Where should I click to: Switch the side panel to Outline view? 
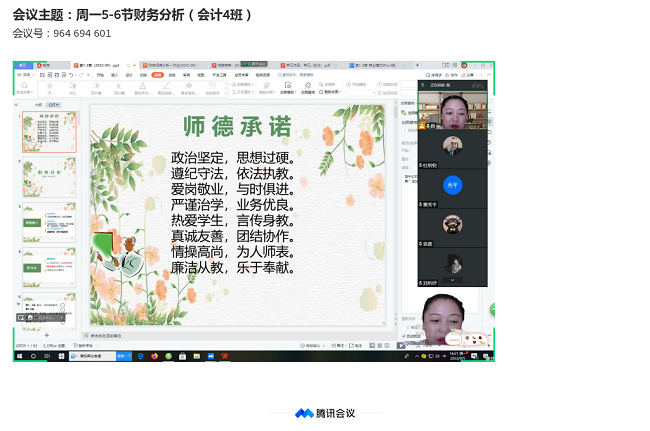click(x=38, y=104)
